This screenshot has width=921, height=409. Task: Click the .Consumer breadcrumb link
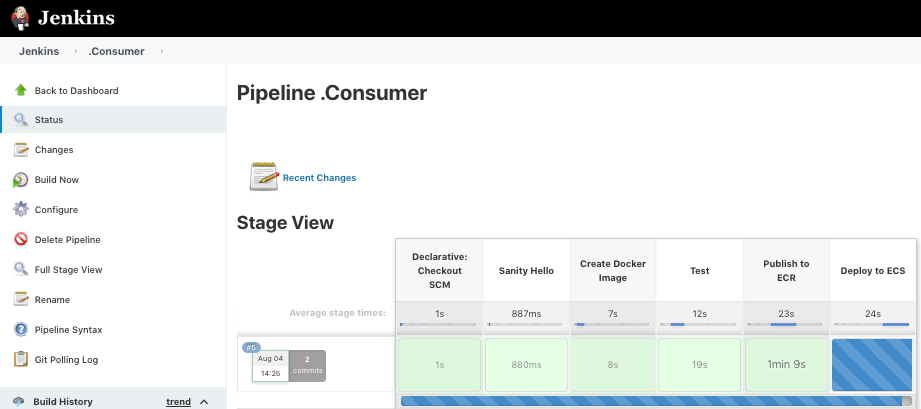[x=116, y=51]
